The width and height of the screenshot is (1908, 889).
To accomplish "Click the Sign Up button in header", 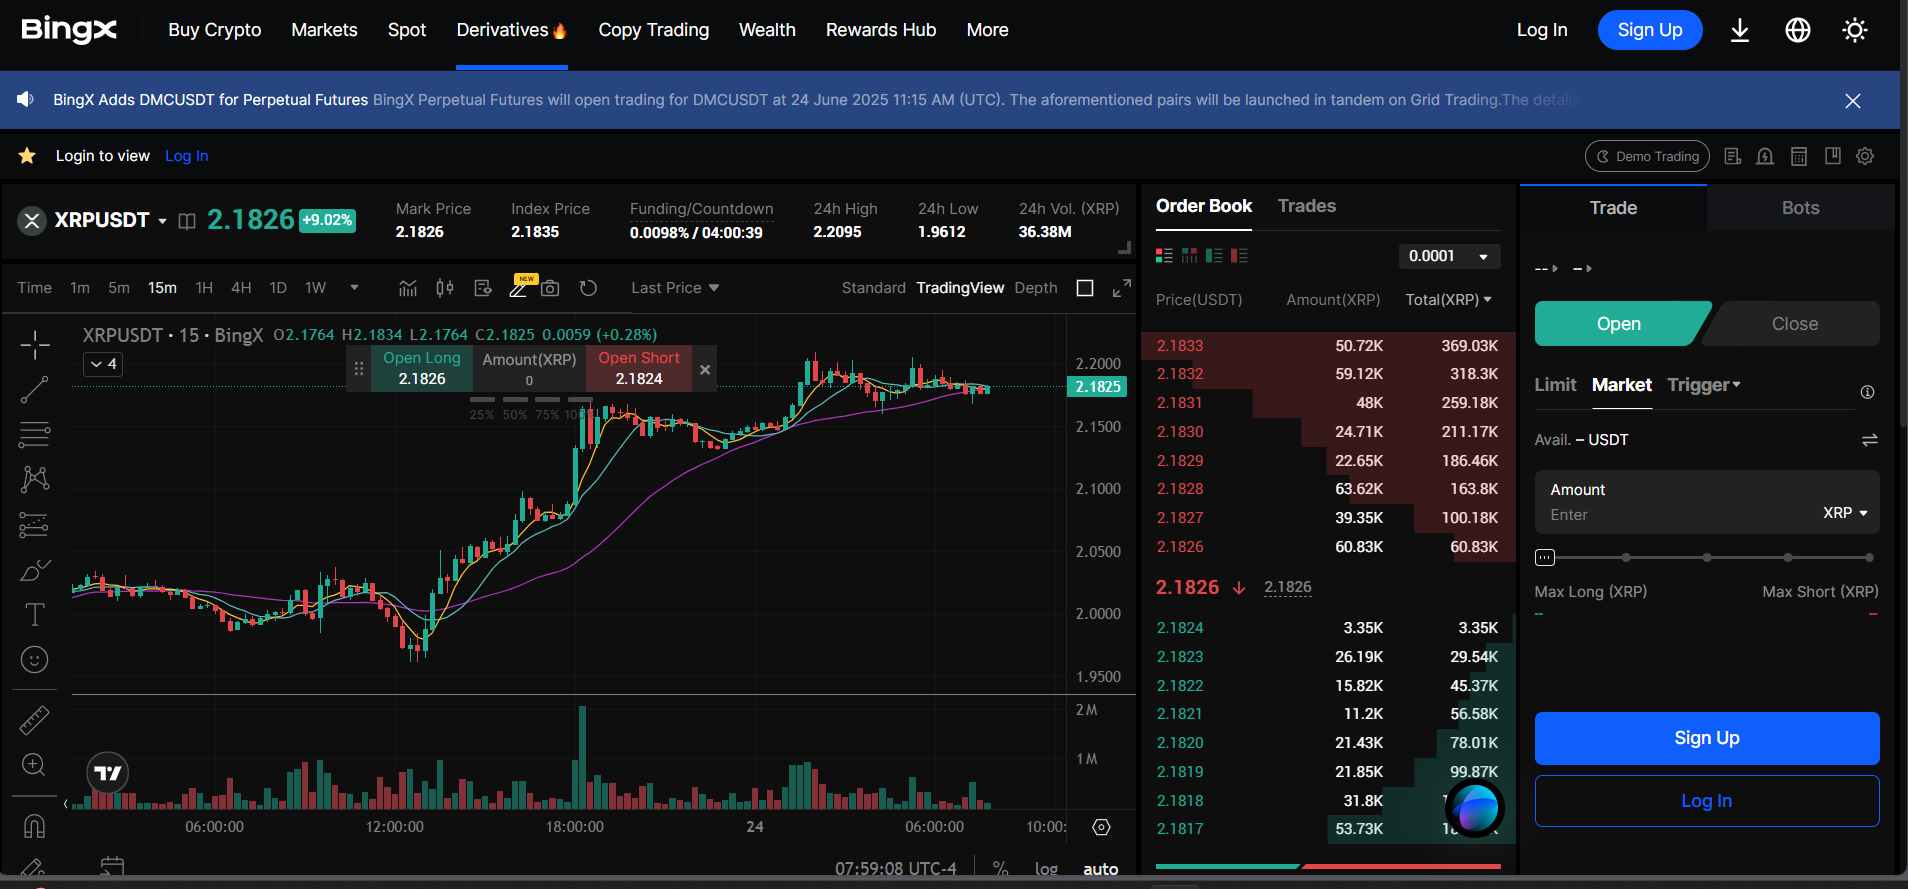I will [1650, 30].
